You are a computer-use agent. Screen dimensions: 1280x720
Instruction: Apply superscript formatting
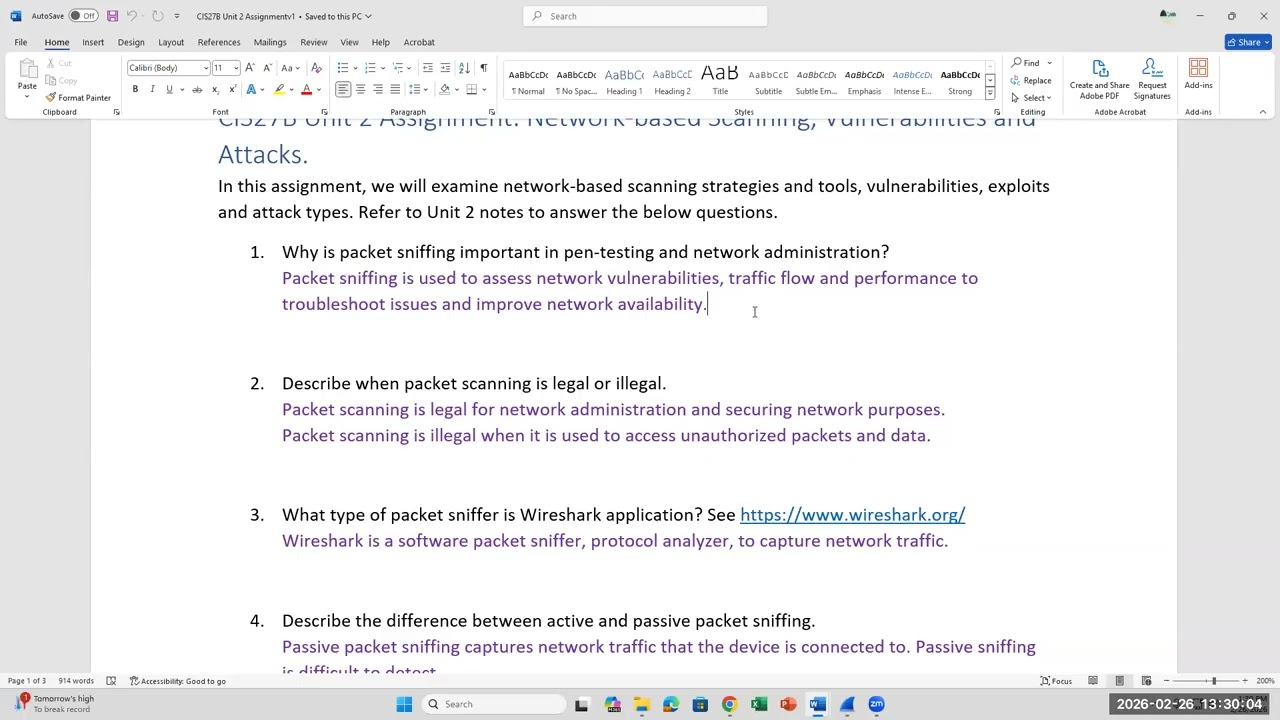231,90
